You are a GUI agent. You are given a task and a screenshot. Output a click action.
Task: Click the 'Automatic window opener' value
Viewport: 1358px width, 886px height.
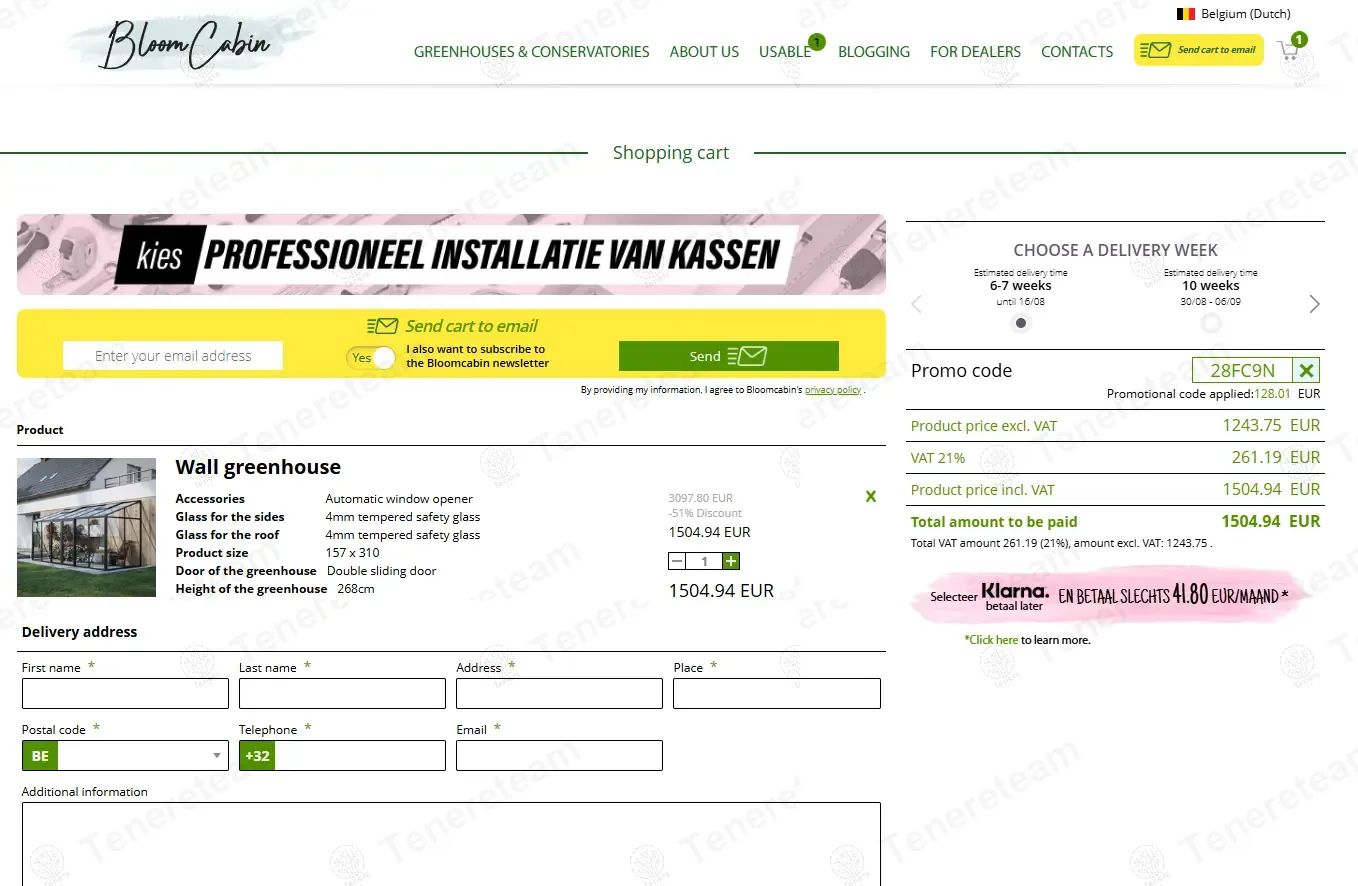(399, 499)
